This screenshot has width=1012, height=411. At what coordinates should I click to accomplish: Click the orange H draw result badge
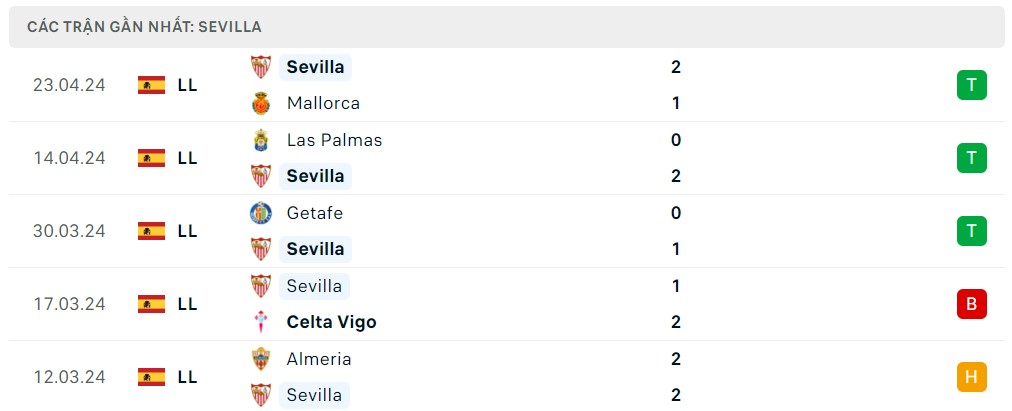point(971,377)
